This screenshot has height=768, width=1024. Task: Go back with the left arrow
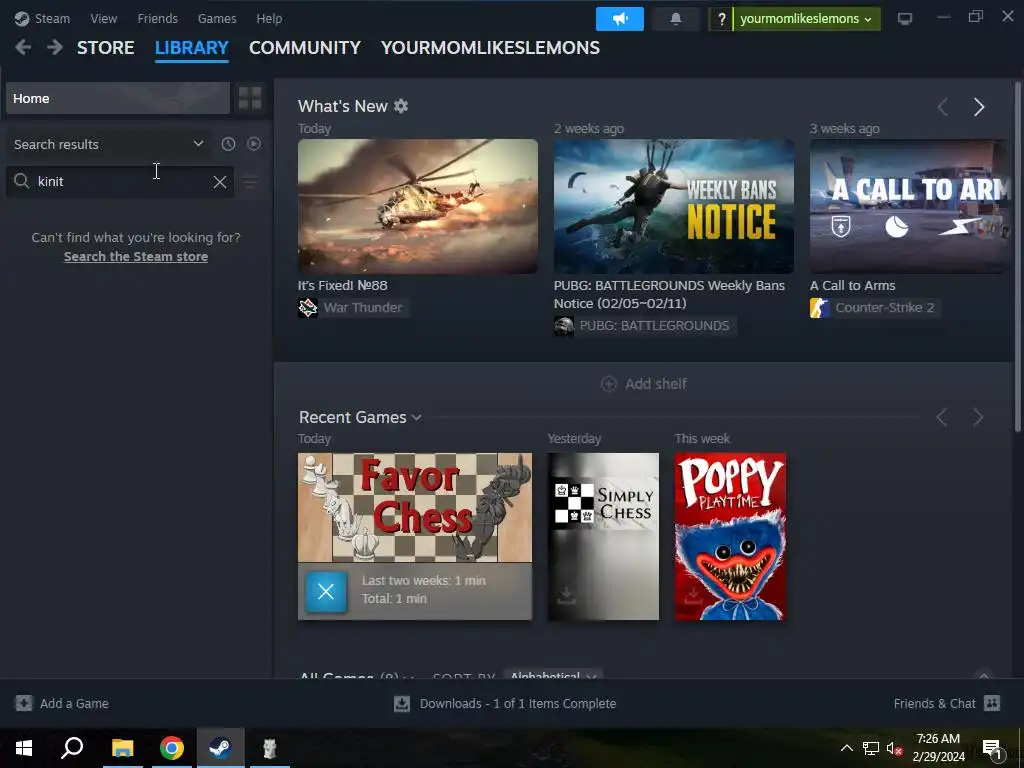point(23,48)
